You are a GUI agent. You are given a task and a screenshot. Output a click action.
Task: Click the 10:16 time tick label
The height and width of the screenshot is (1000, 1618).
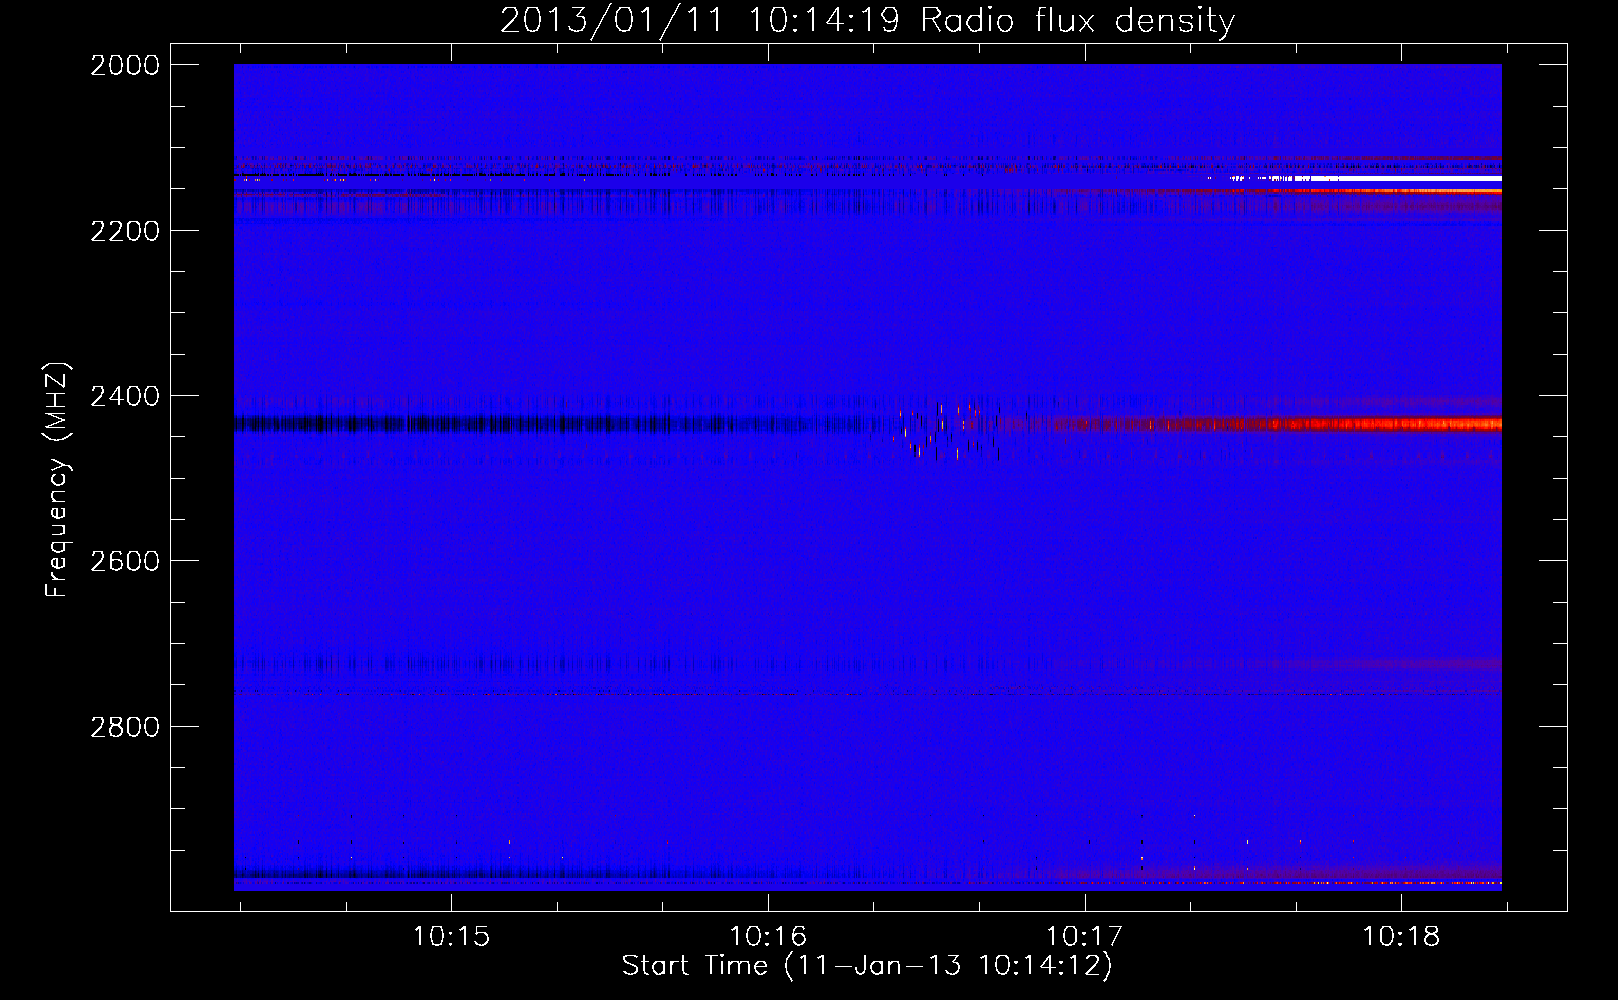point(768,937)
